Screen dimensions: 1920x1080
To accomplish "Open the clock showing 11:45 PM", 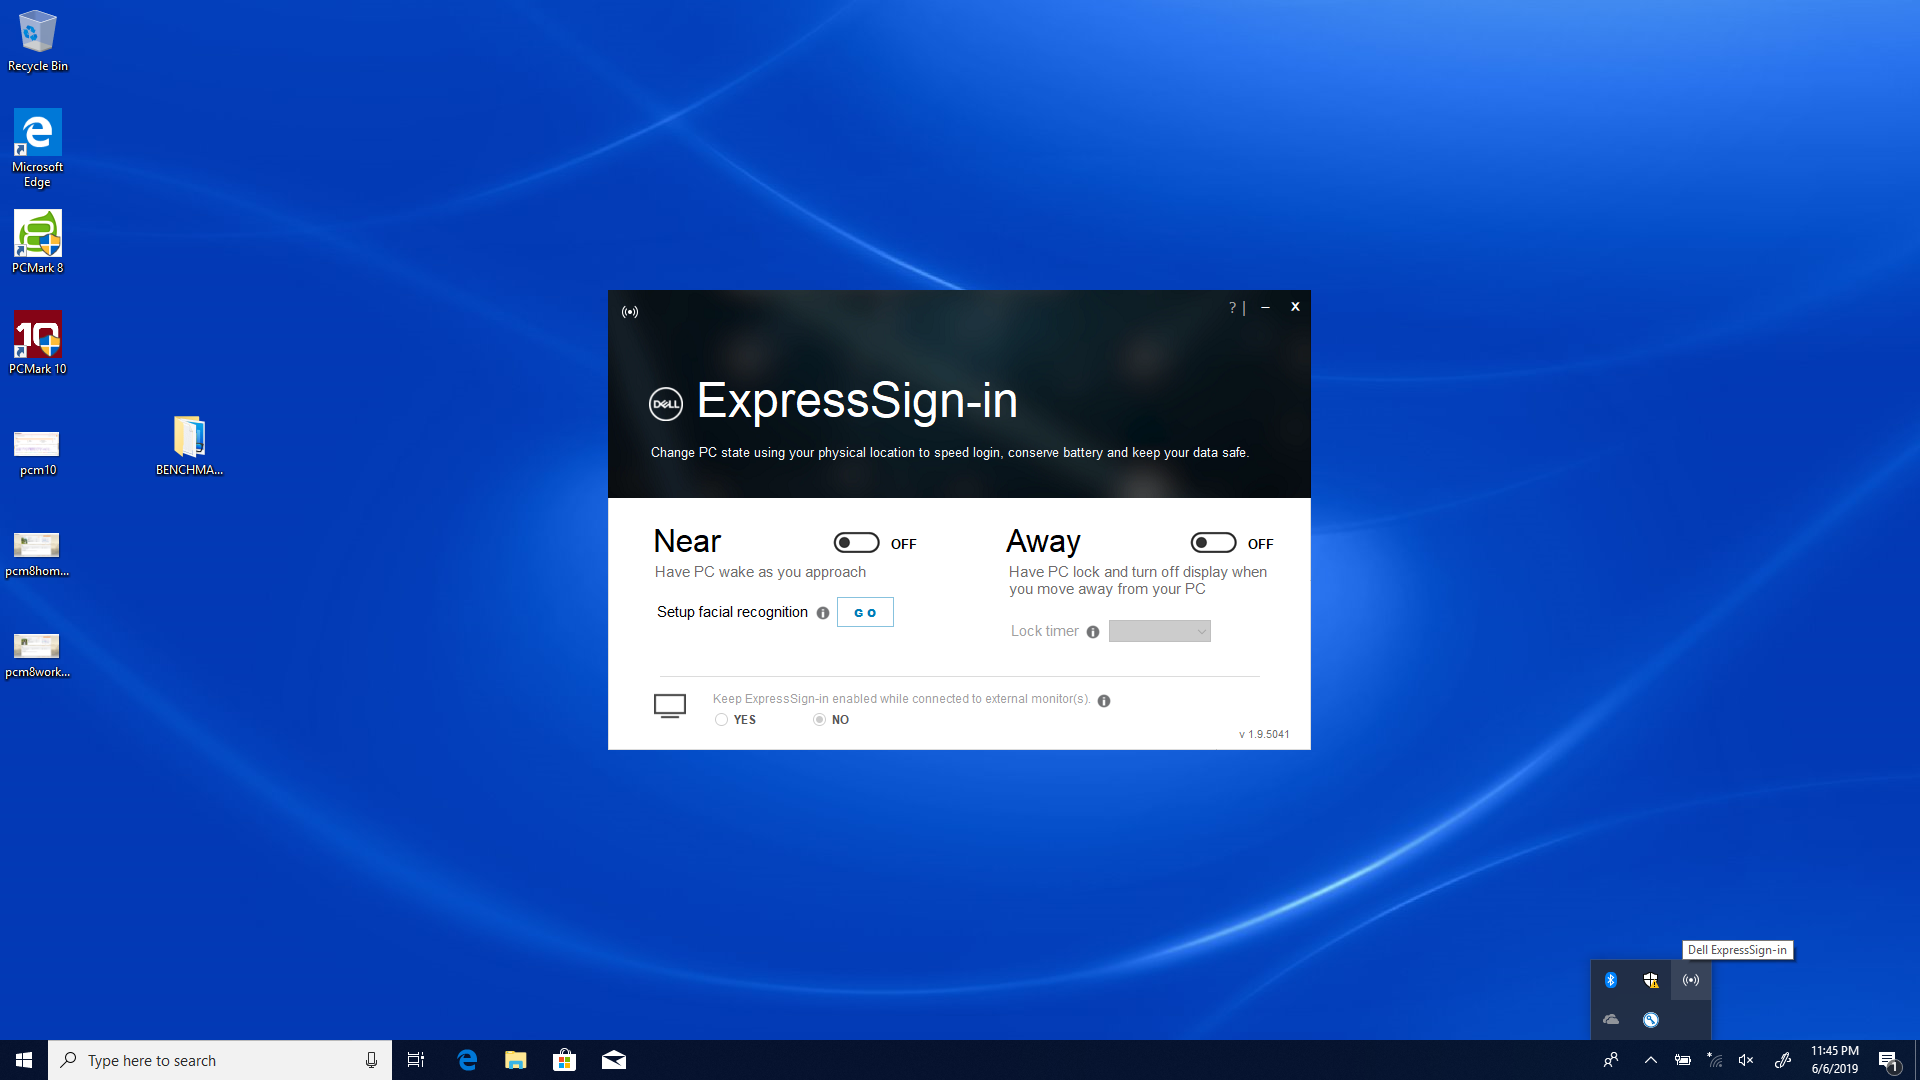I will coord(1835,1060).
